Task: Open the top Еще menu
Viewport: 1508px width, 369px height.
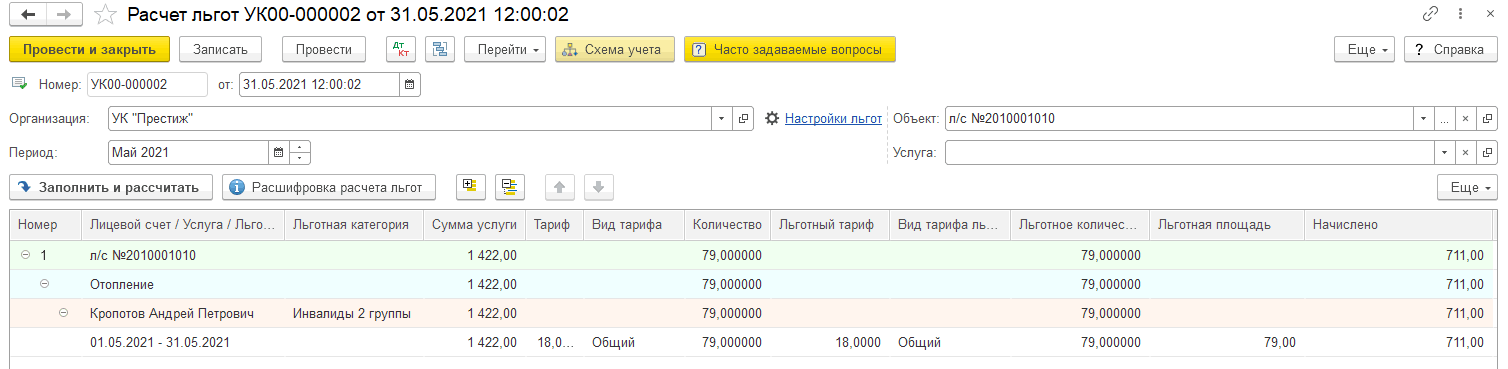Action: [1364, 49]
